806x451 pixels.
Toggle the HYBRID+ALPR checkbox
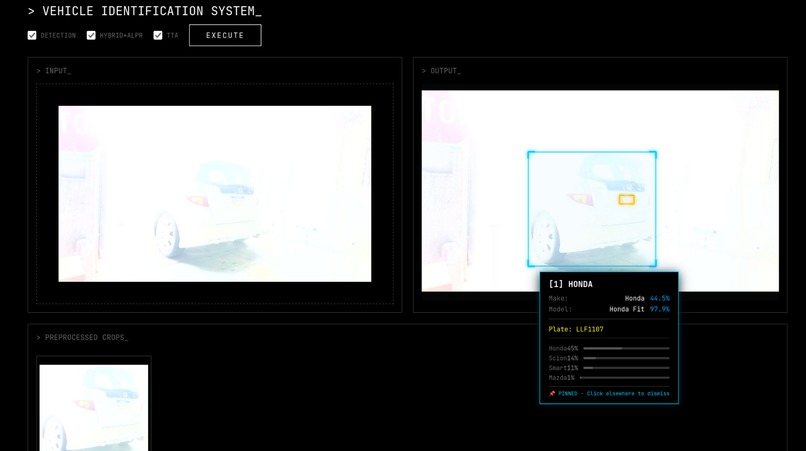point(91,35)
